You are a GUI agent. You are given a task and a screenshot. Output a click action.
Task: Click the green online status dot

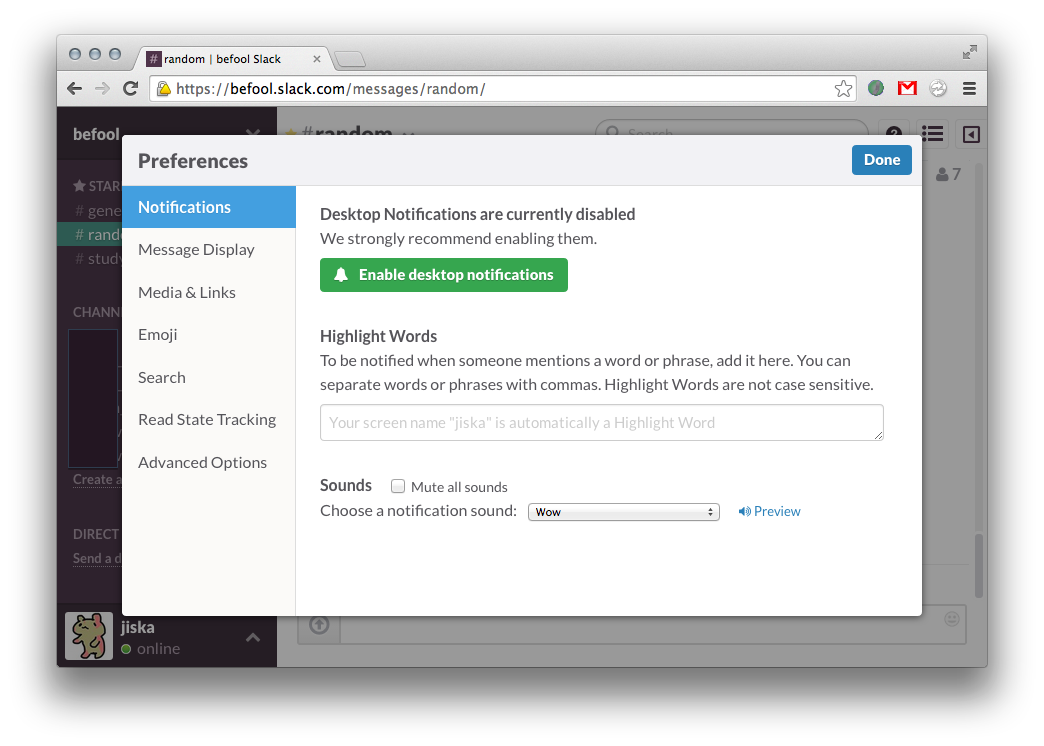[x=126, y=649]
